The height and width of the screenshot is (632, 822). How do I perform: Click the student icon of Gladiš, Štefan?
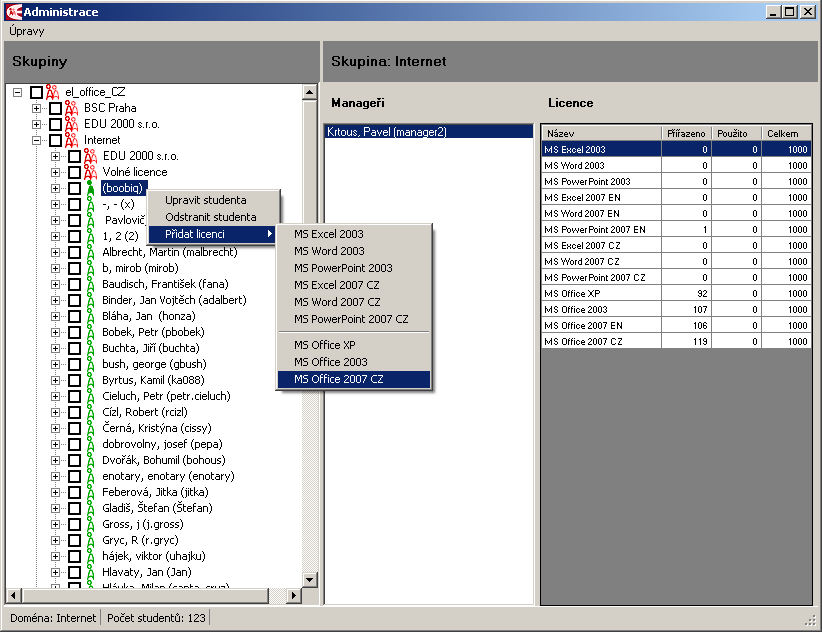click(90, 508)
